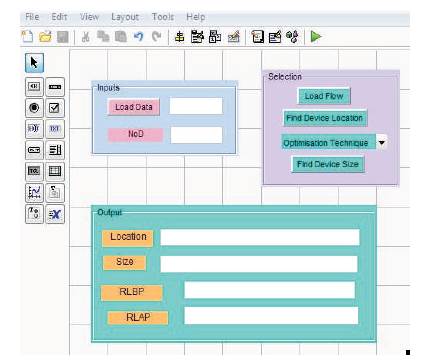Viewport: 432px width, 364px height.
Task: Click the Open folder toolbar icon
Action: [x=45, y=36]
